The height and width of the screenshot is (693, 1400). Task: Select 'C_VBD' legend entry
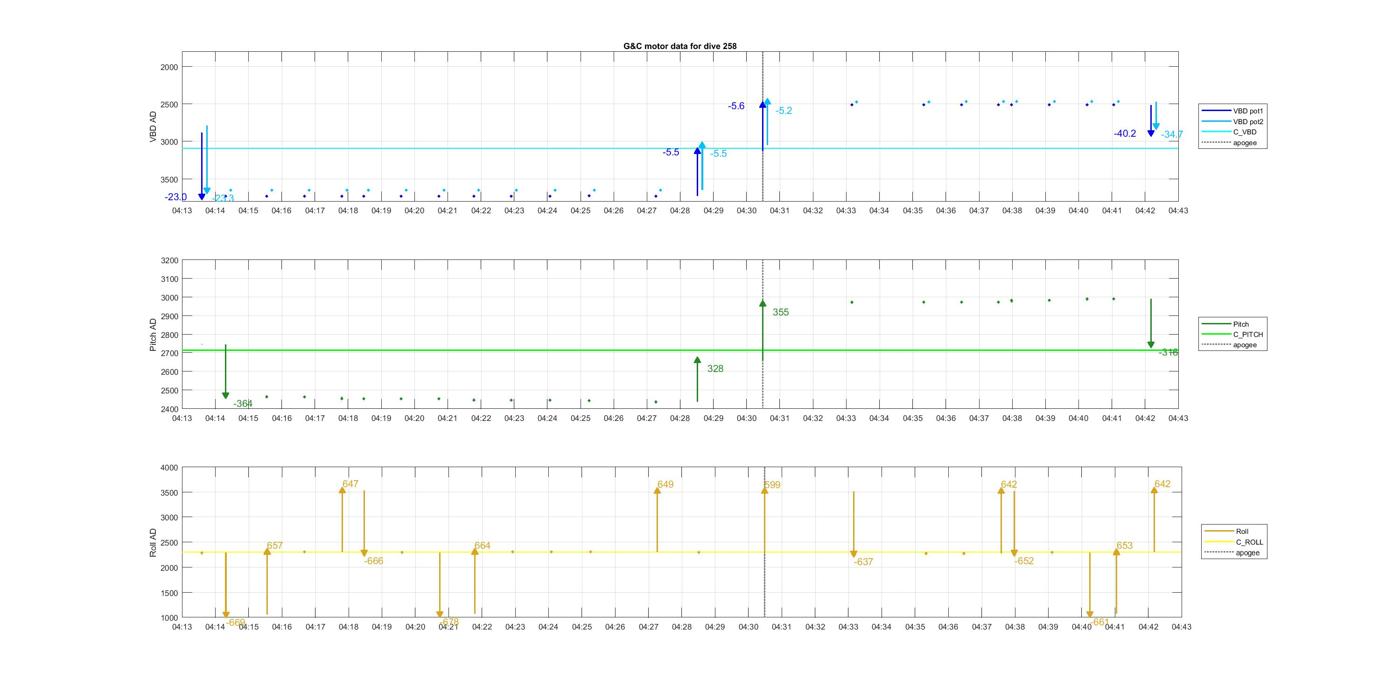point(1245,132)
